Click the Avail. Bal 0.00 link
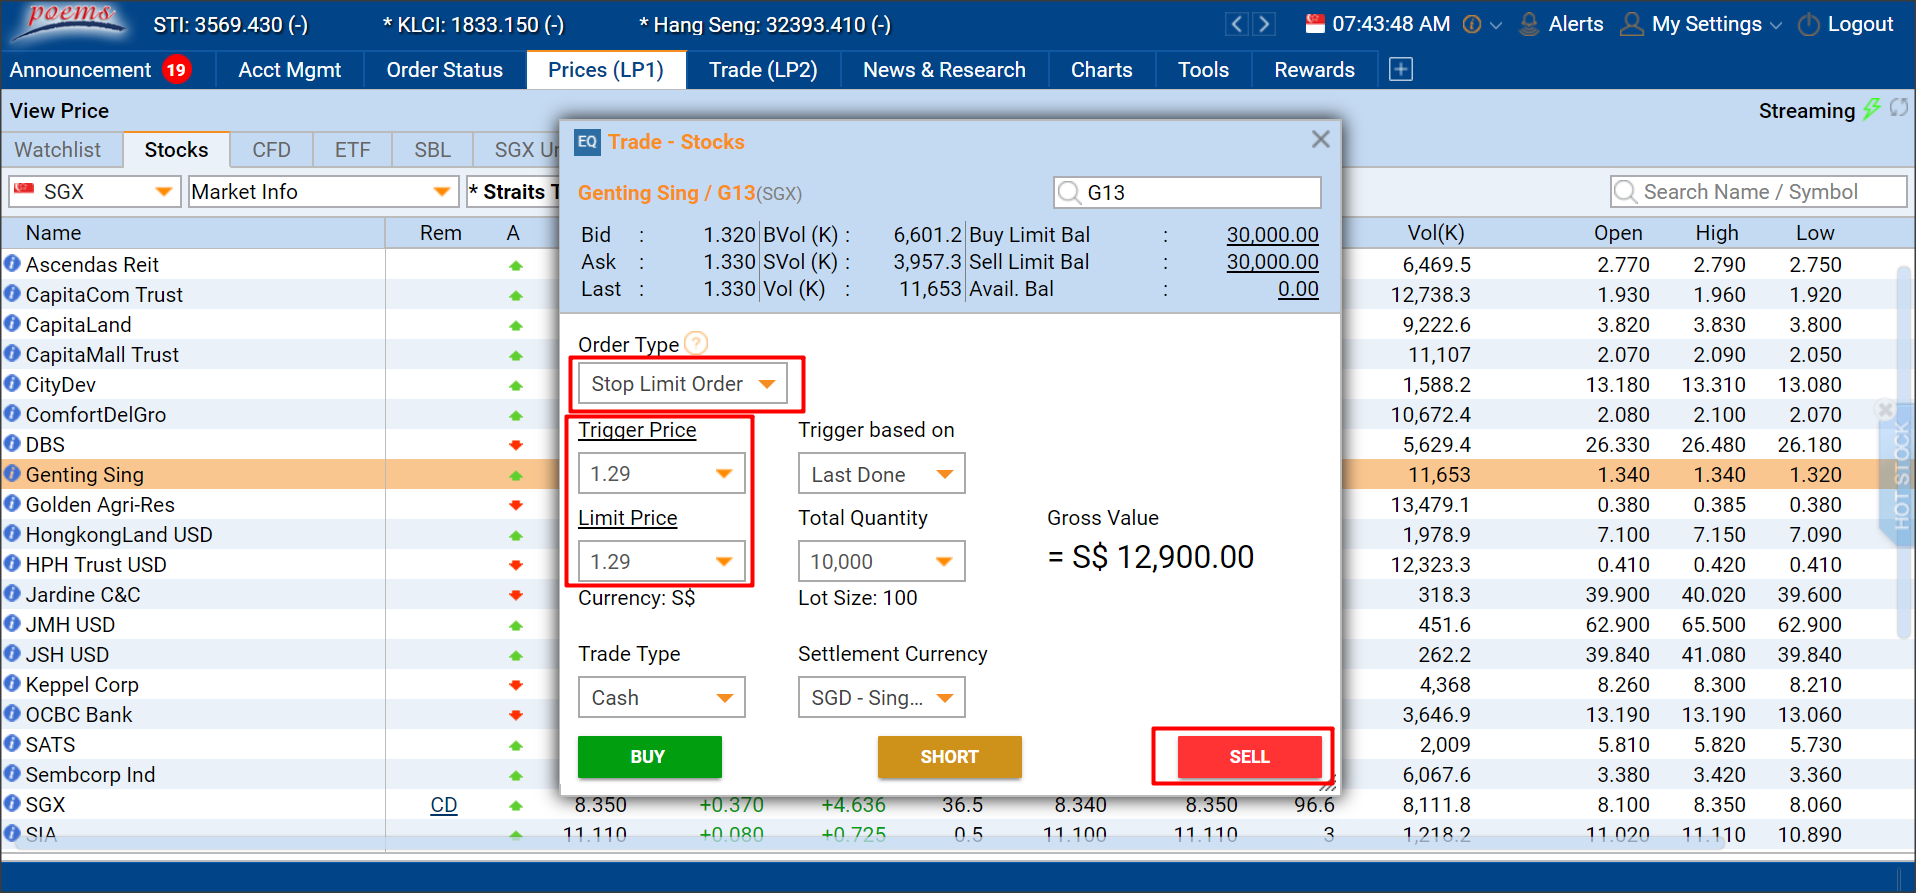This screenshot has width=1916, height=893. click(x=1298, y=289)
